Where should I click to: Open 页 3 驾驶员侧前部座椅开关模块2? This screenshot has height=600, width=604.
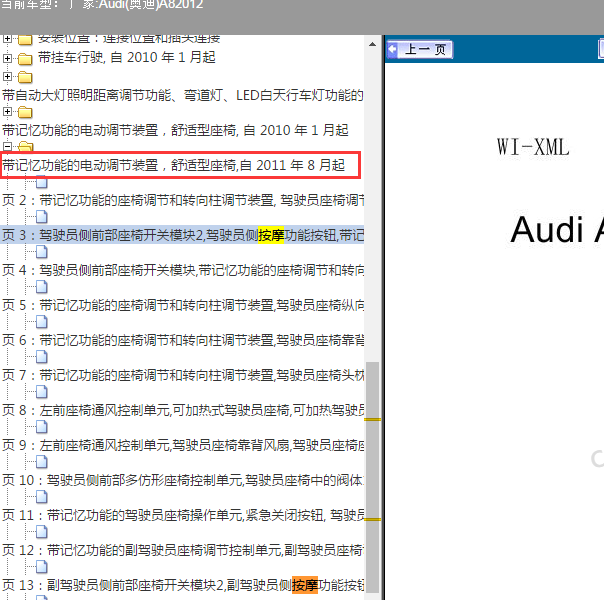[183, 235]
